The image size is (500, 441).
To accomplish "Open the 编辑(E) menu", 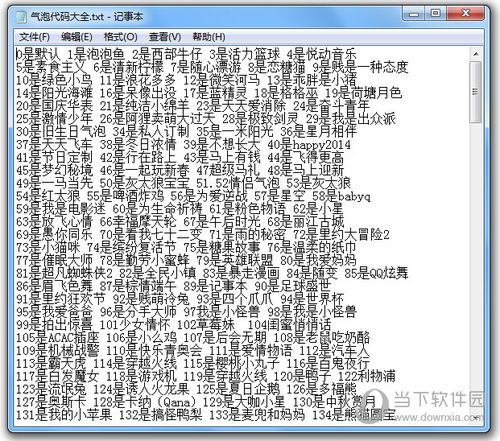I will pos(77,37).
